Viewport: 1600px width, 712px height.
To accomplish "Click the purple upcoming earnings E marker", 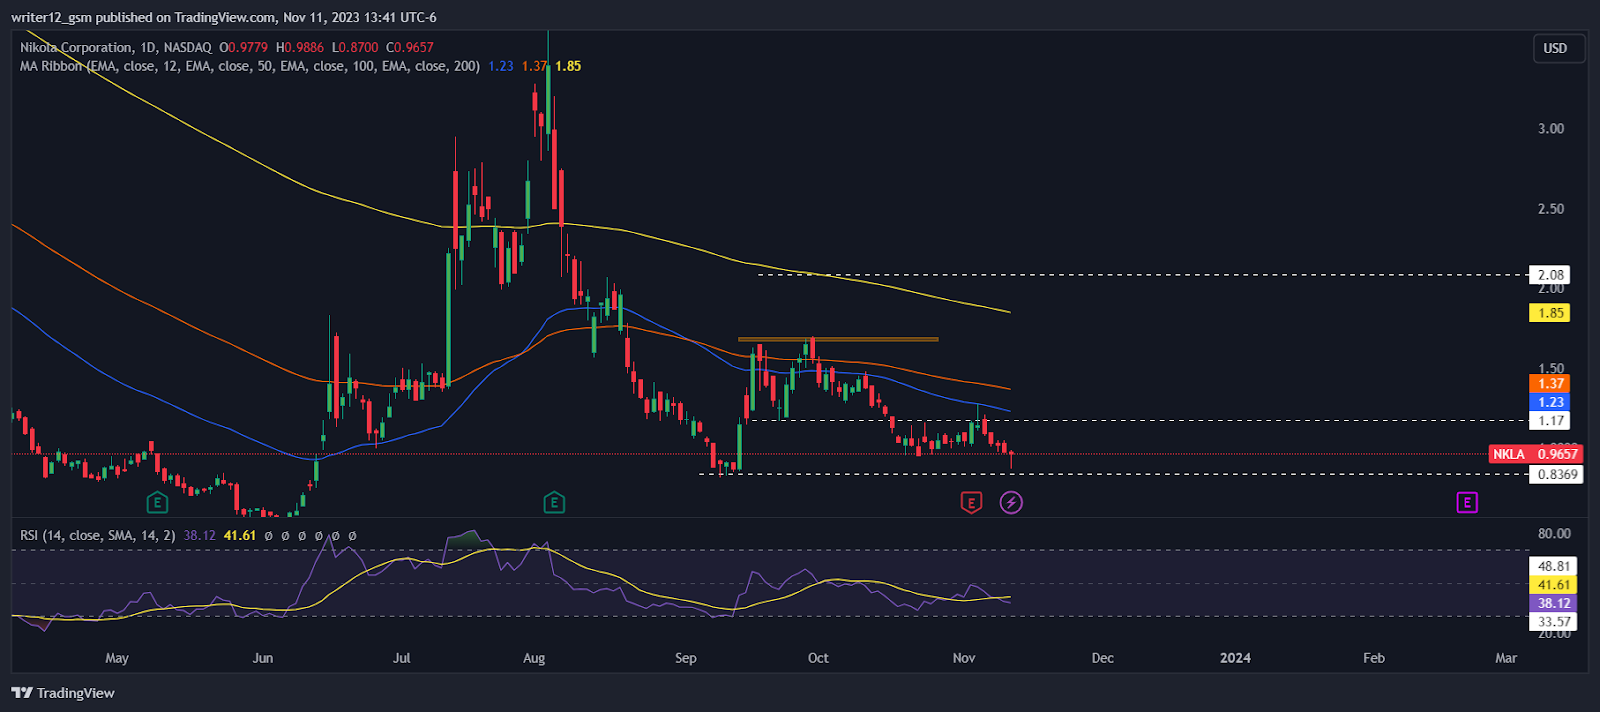I will (x=1467, y=502).
